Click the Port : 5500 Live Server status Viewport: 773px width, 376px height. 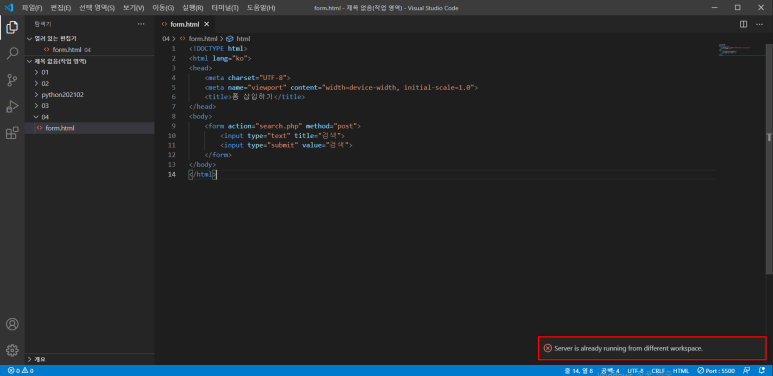716,371
